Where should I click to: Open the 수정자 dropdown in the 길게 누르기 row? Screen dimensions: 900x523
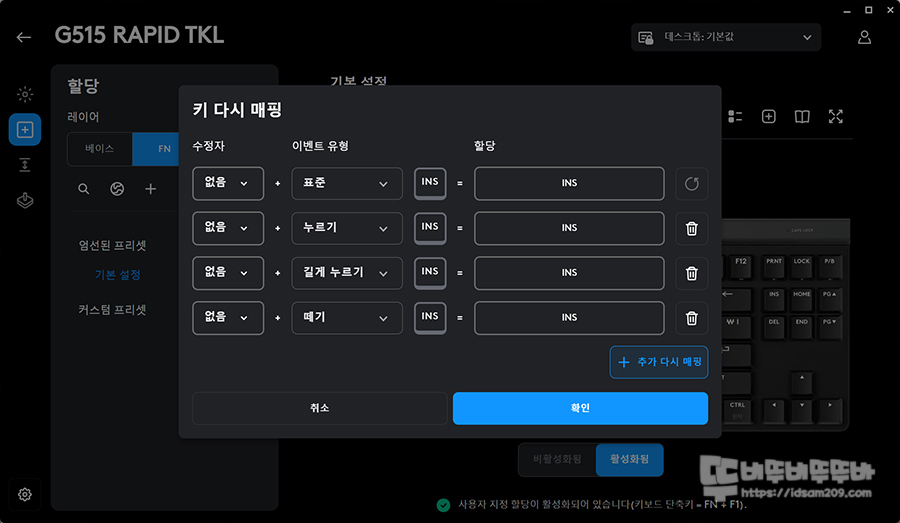tap(228, 273)
